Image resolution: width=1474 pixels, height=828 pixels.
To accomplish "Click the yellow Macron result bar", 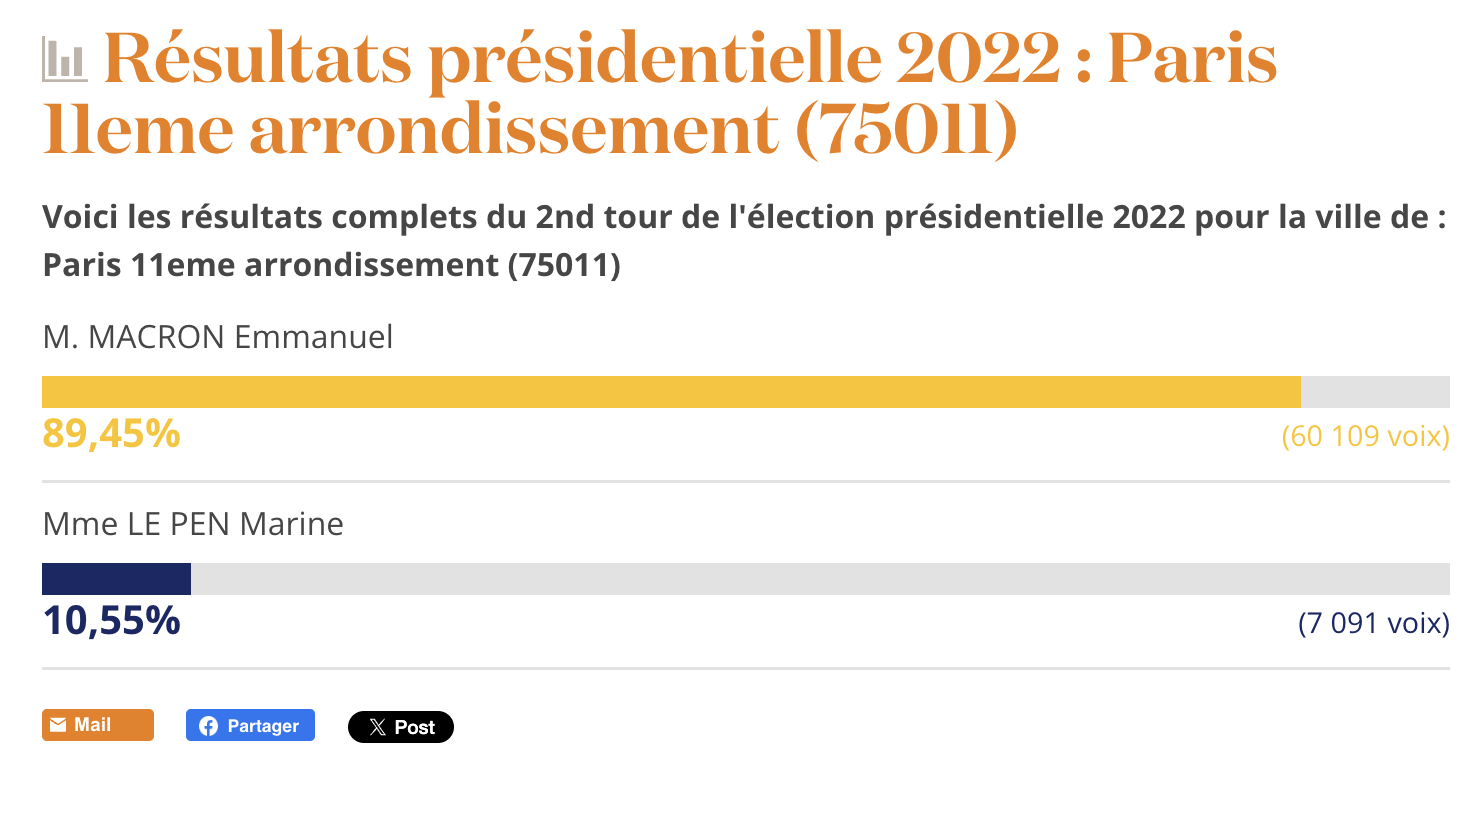I will (x=671, y=392).
